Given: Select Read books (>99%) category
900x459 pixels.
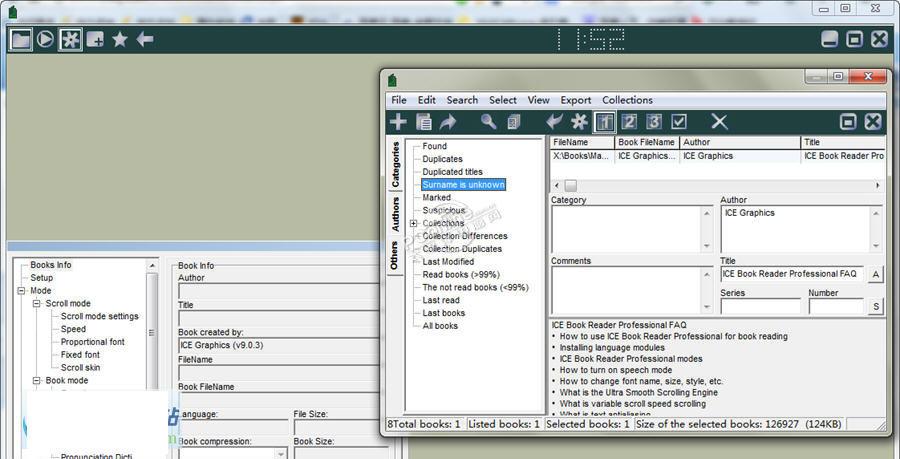Looking at the screenshot, I should point(461,274).
